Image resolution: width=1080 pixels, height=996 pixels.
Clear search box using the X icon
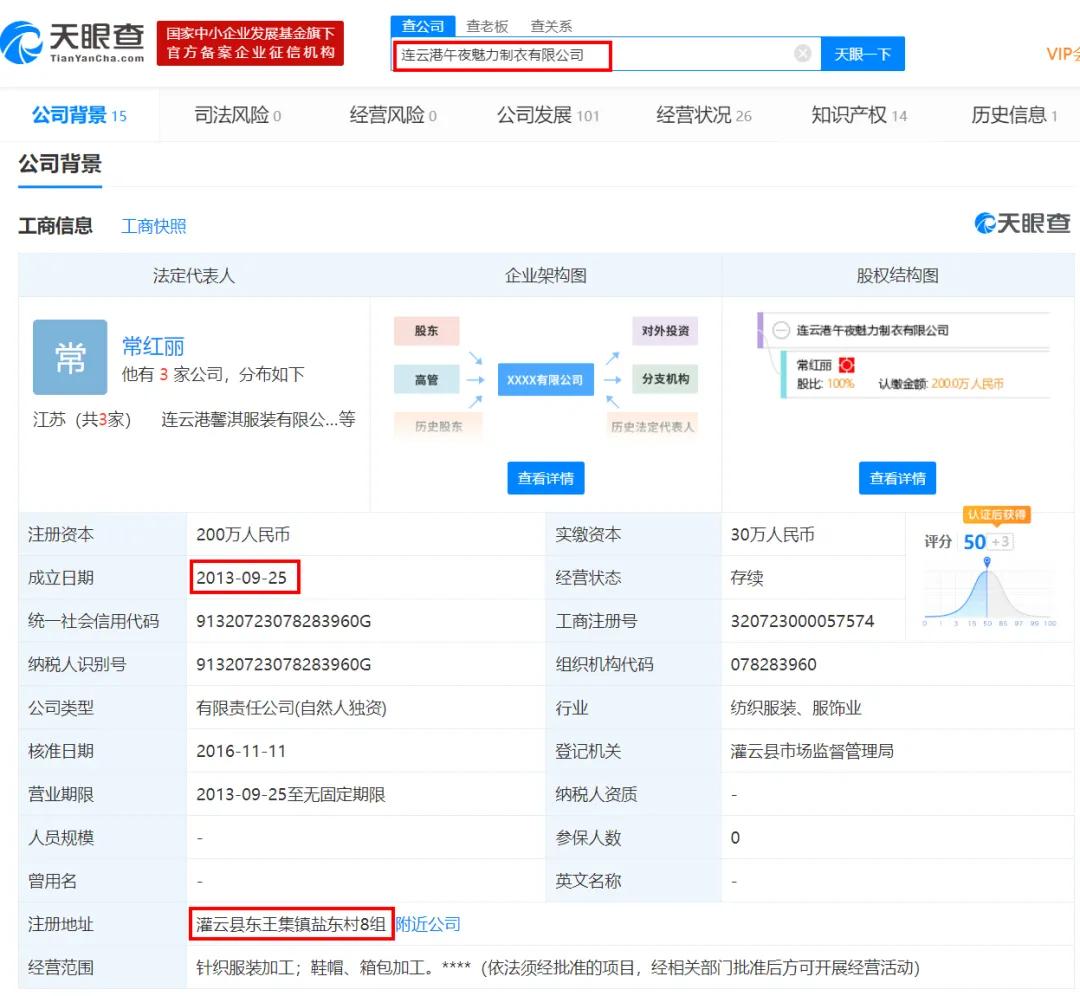(x=803, y=55)
